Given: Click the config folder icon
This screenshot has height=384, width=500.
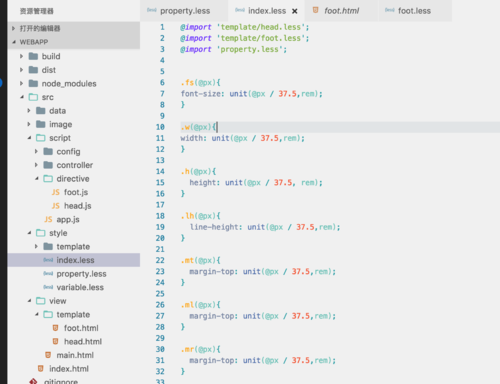Looking at the screenshot, I should pyautogui.click(x=48, y=151).
